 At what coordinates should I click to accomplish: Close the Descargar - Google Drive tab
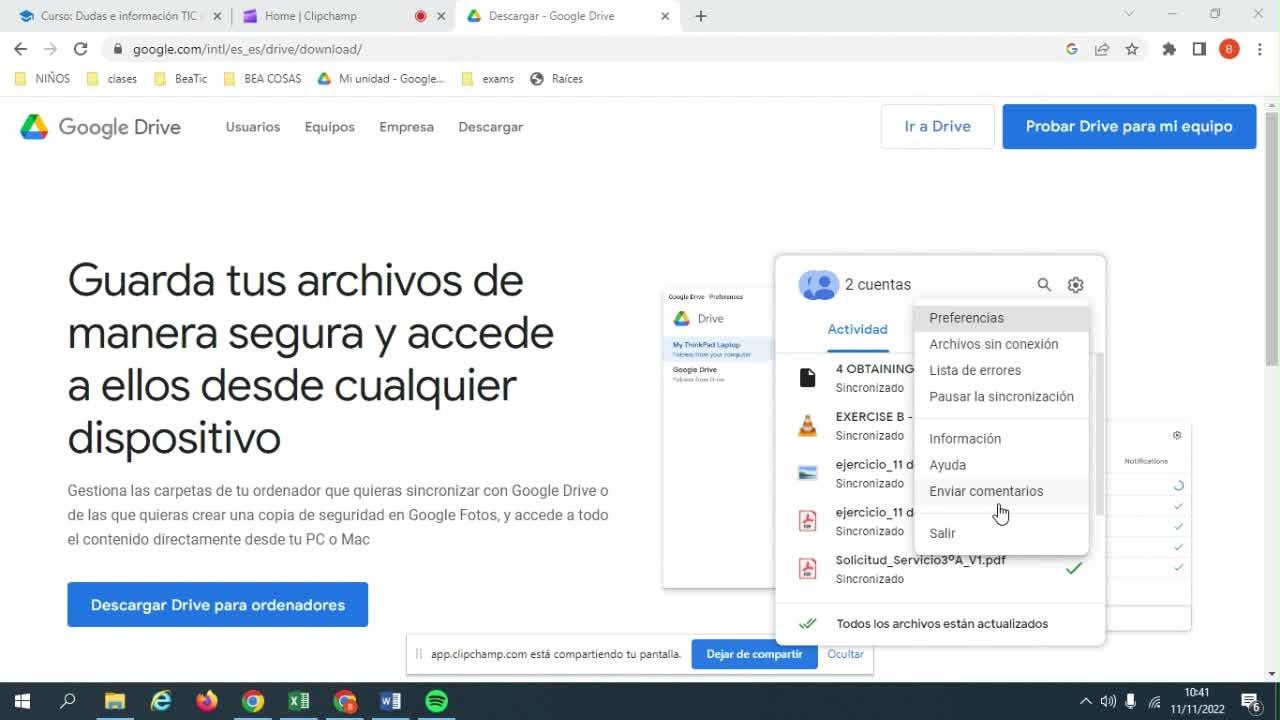(665, 16)
